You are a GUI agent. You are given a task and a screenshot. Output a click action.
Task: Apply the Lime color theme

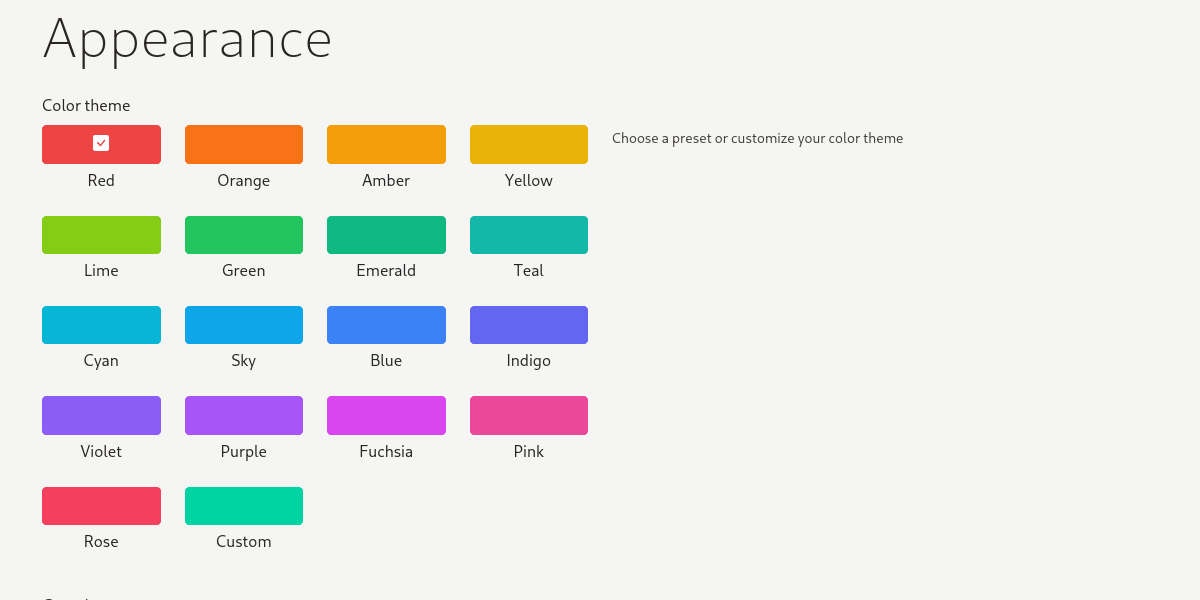coord(101,235)
